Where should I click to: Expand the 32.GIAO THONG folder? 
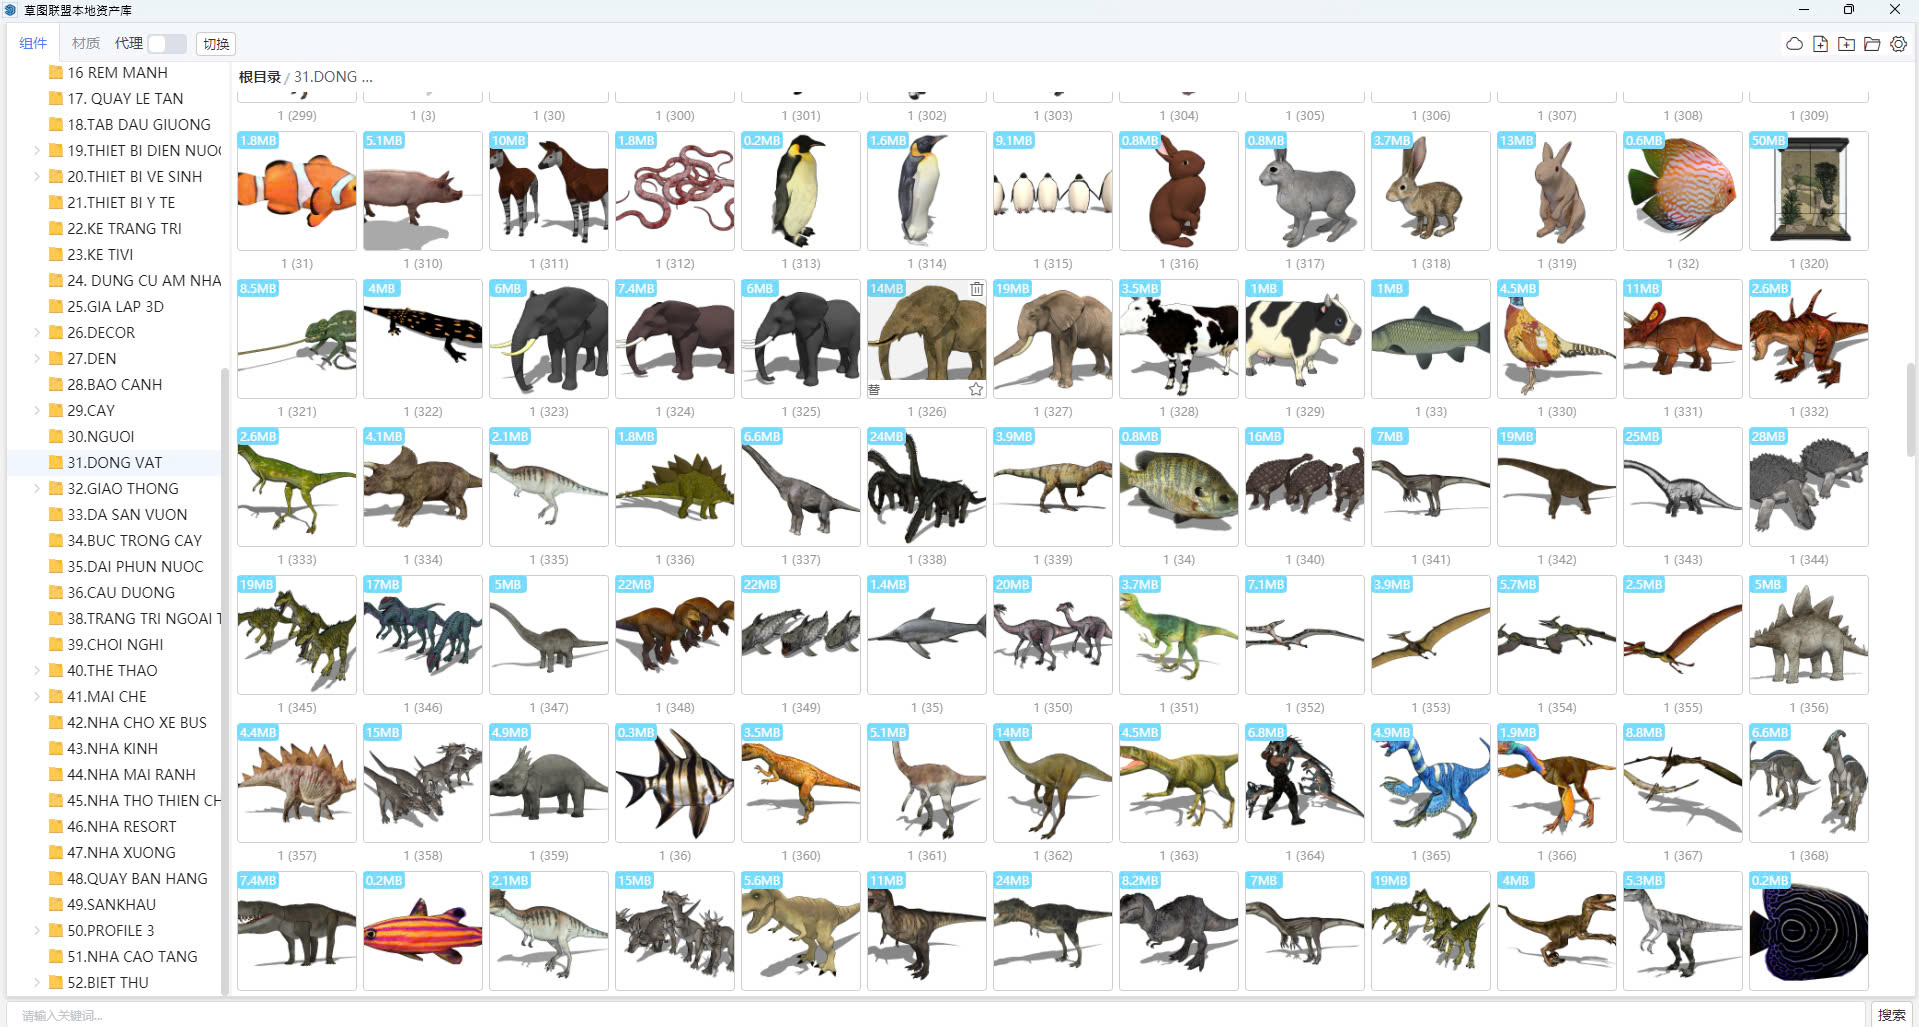point(37,489)
